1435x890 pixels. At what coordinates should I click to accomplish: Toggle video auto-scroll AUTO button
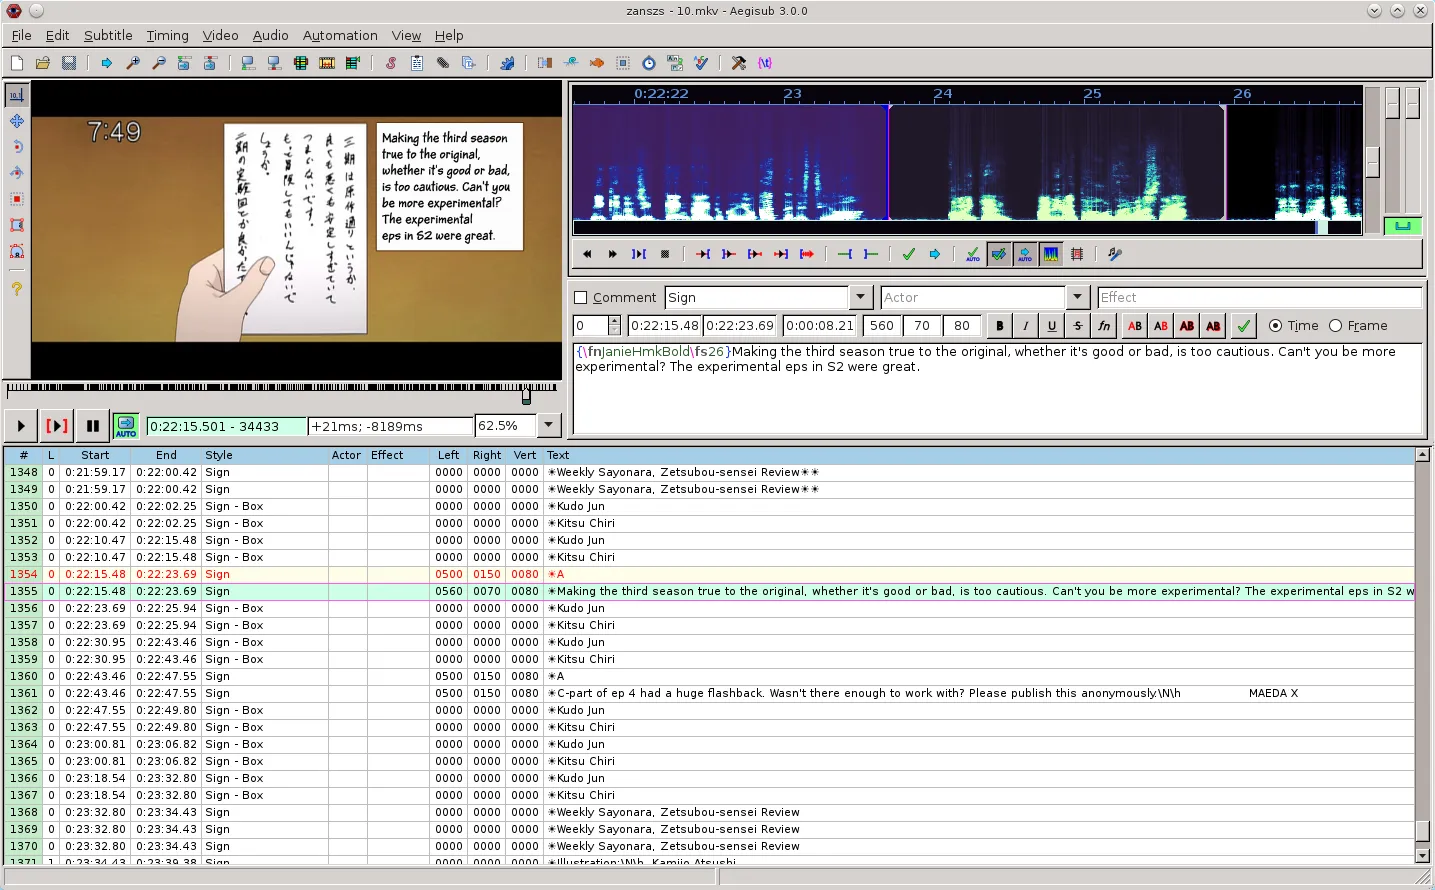(126, 426)
